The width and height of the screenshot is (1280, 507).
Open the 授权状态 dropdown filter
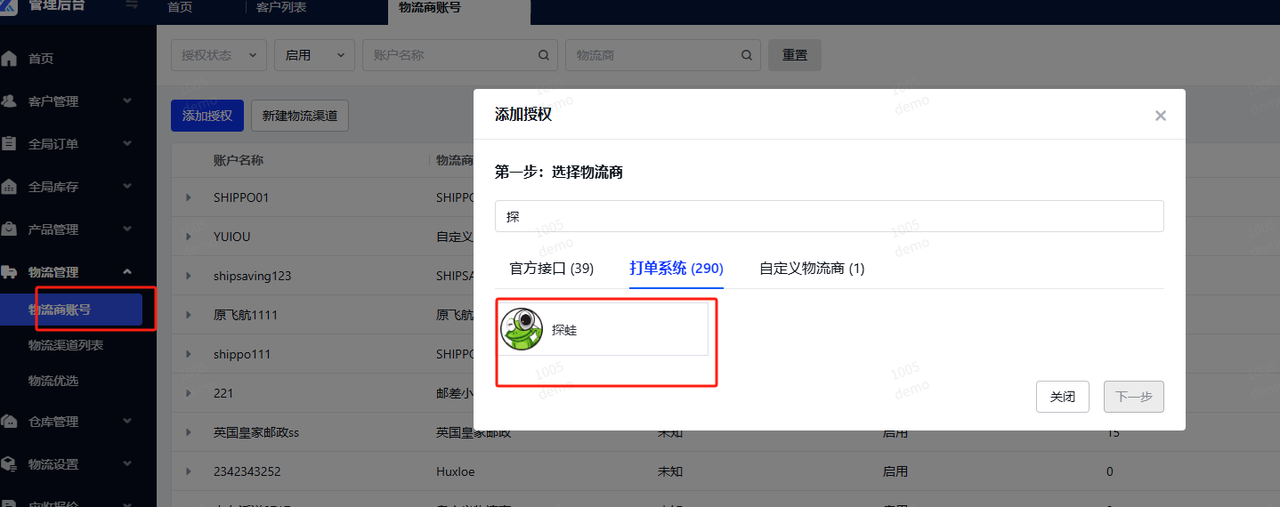[x=219, y=55]
